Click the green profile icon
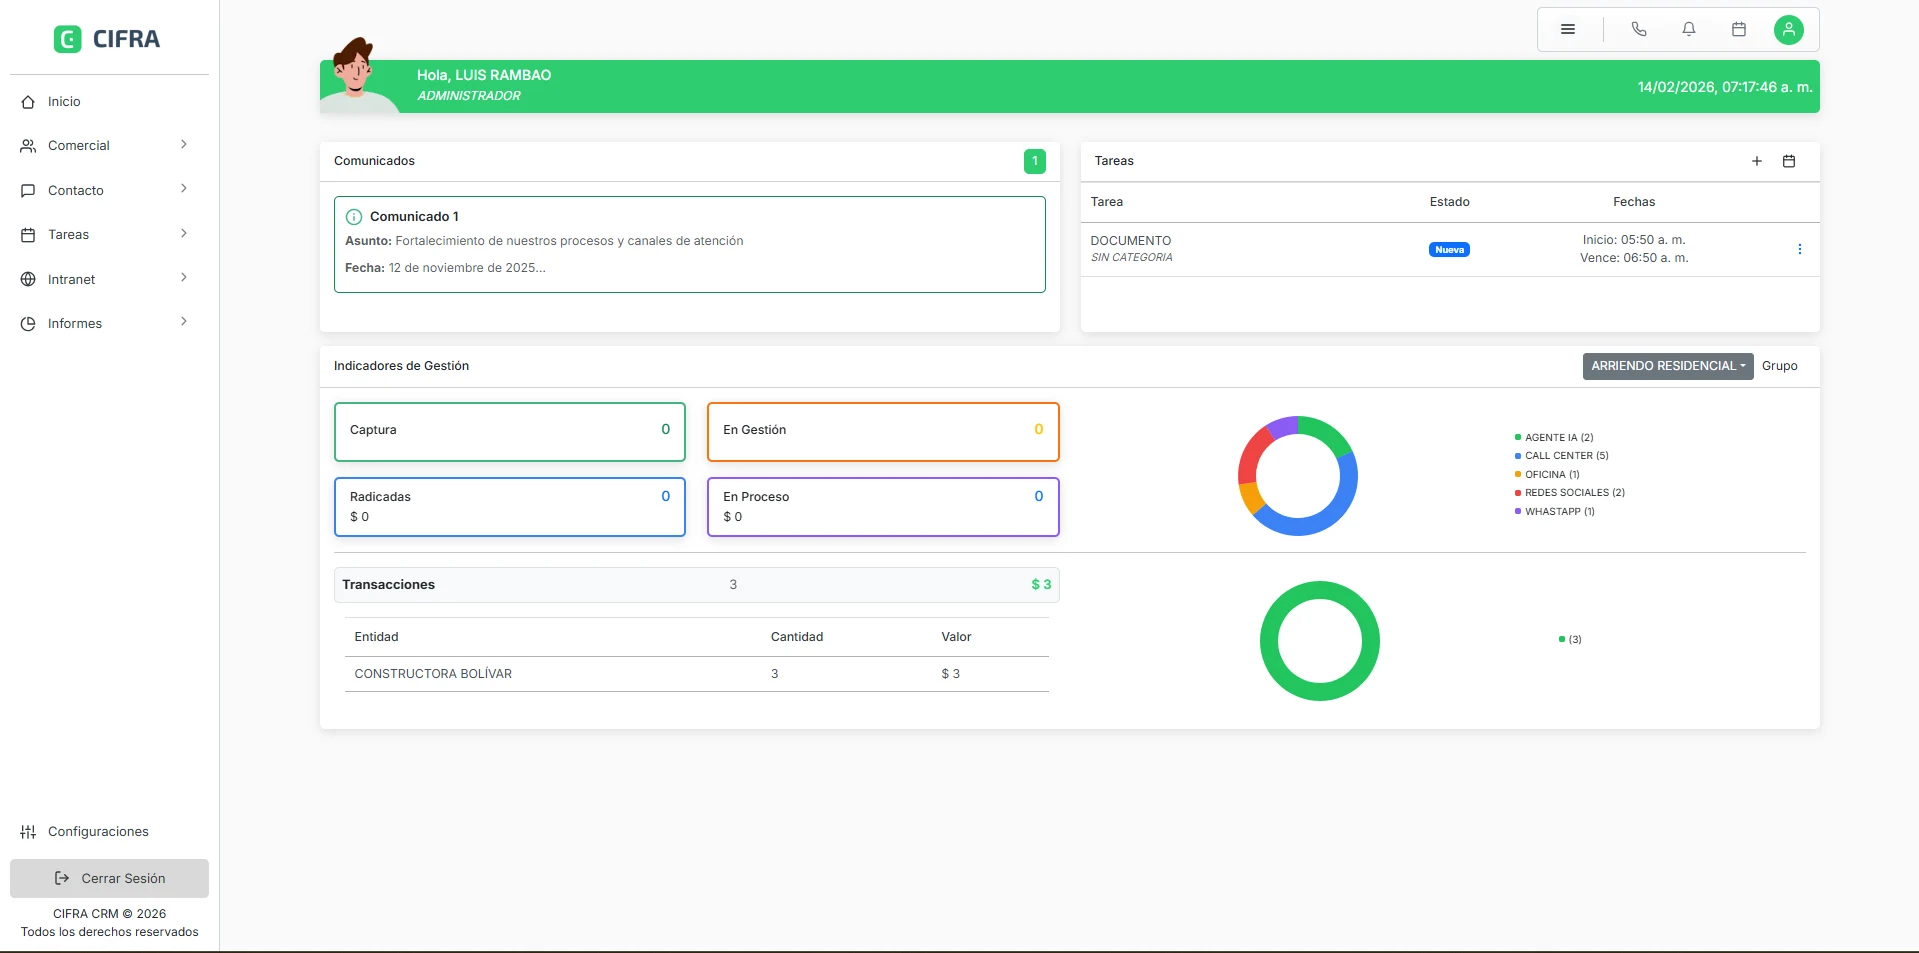The width and height of the screenshot is (1919, 953). (x=1789, y=29)
